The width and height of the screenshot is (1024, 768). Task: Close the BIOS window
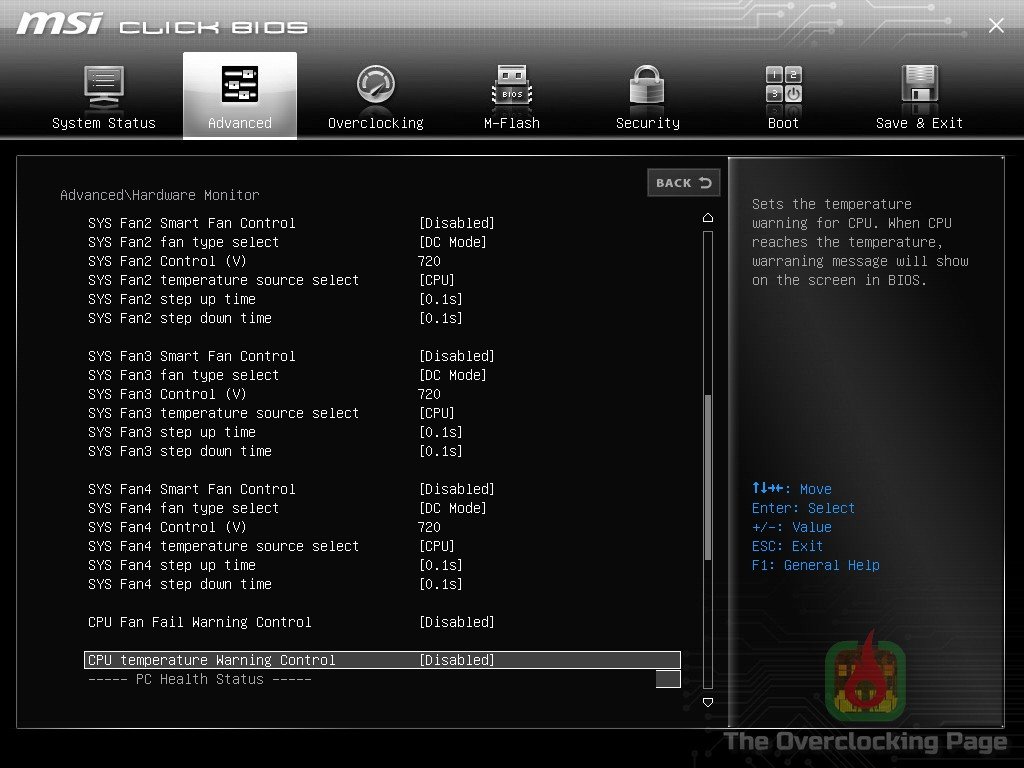point(996,25)
